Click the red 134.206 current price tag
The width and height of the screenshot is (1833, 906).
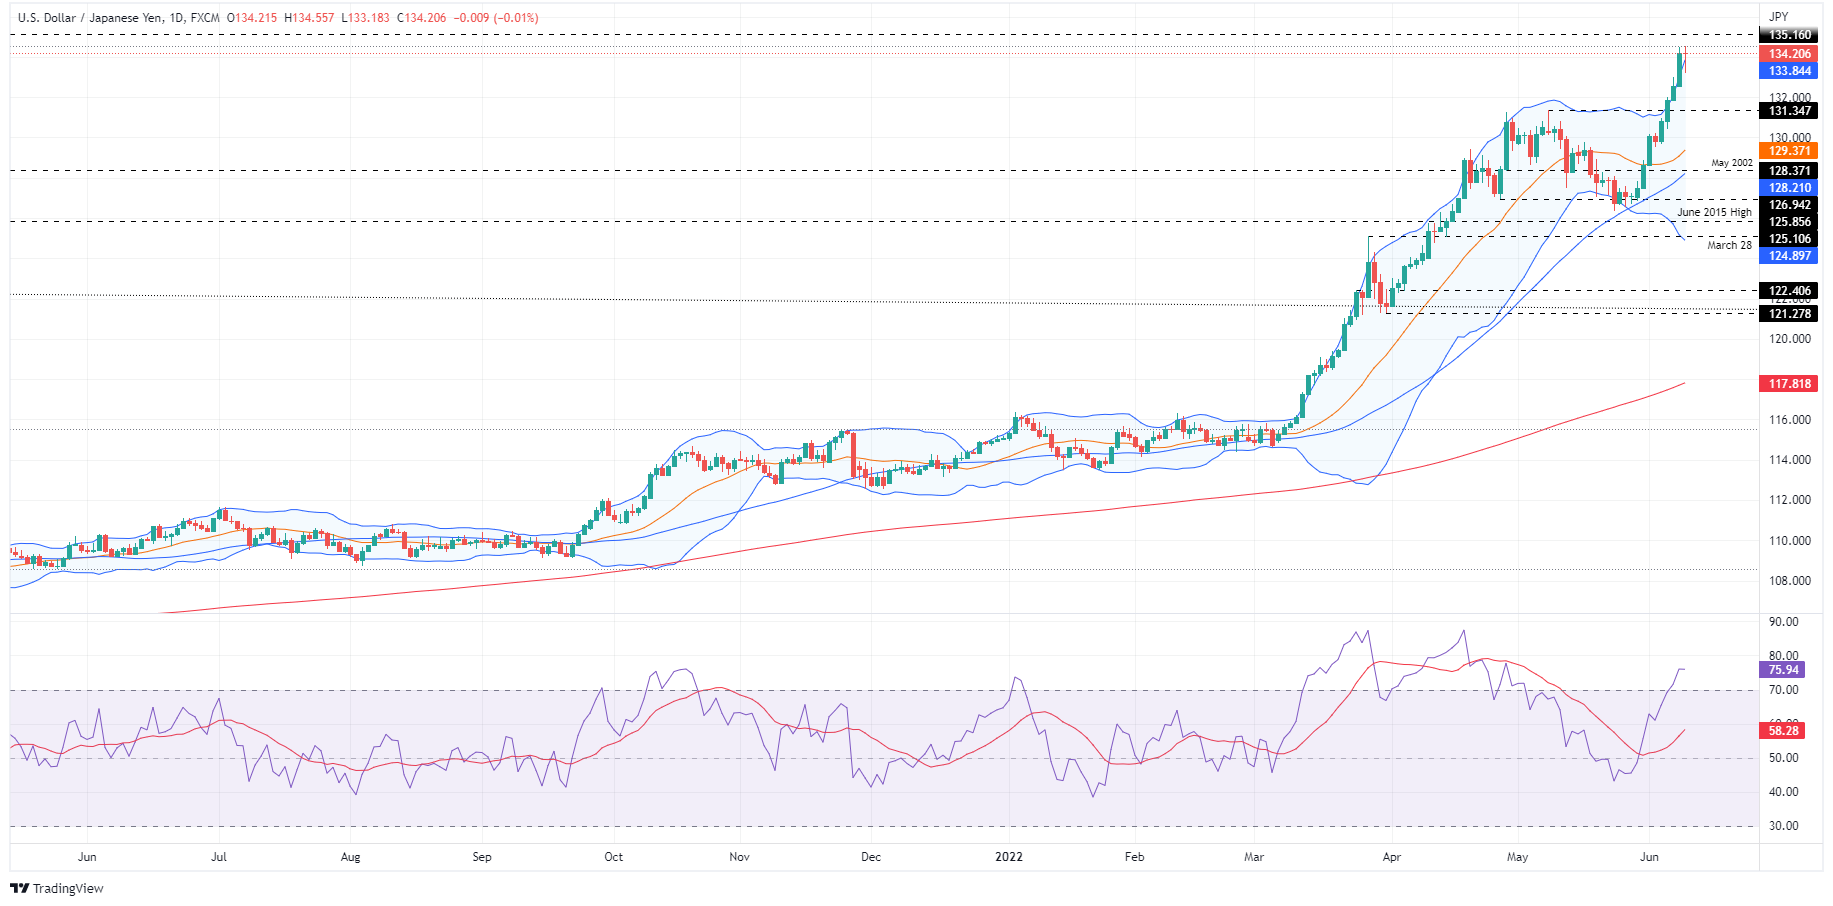coord(1788,54)
